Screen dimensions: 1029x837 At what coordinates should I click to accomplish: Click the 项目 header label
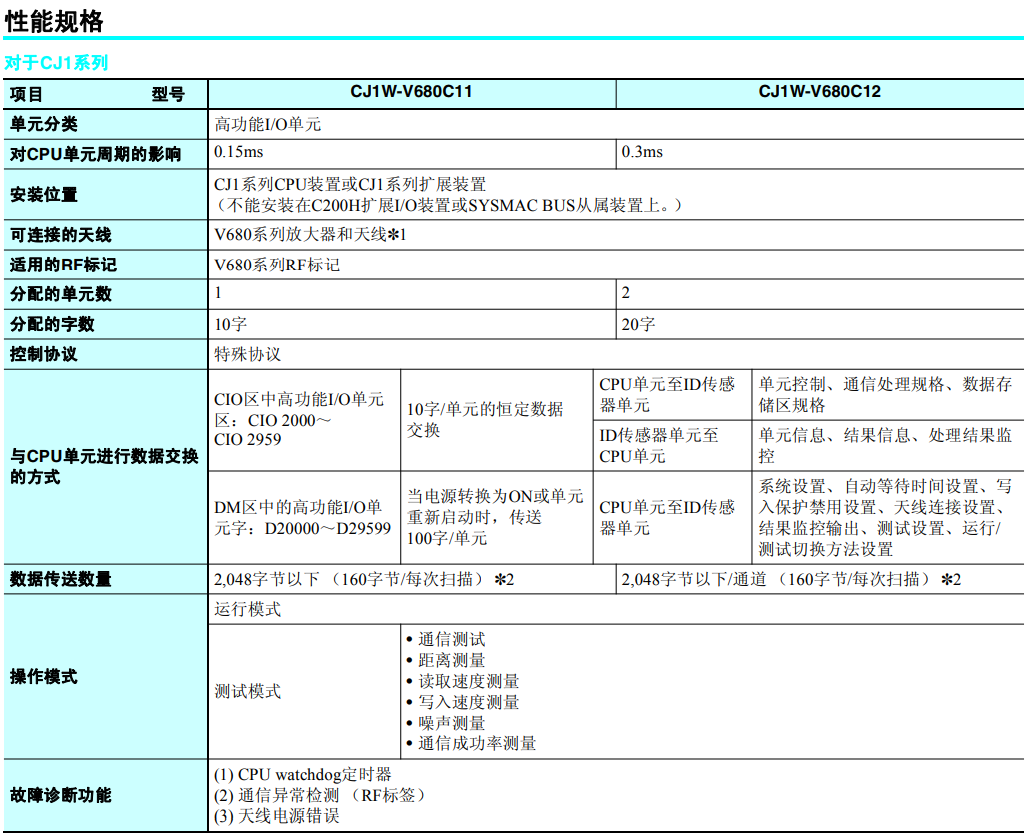coord(26,95)
